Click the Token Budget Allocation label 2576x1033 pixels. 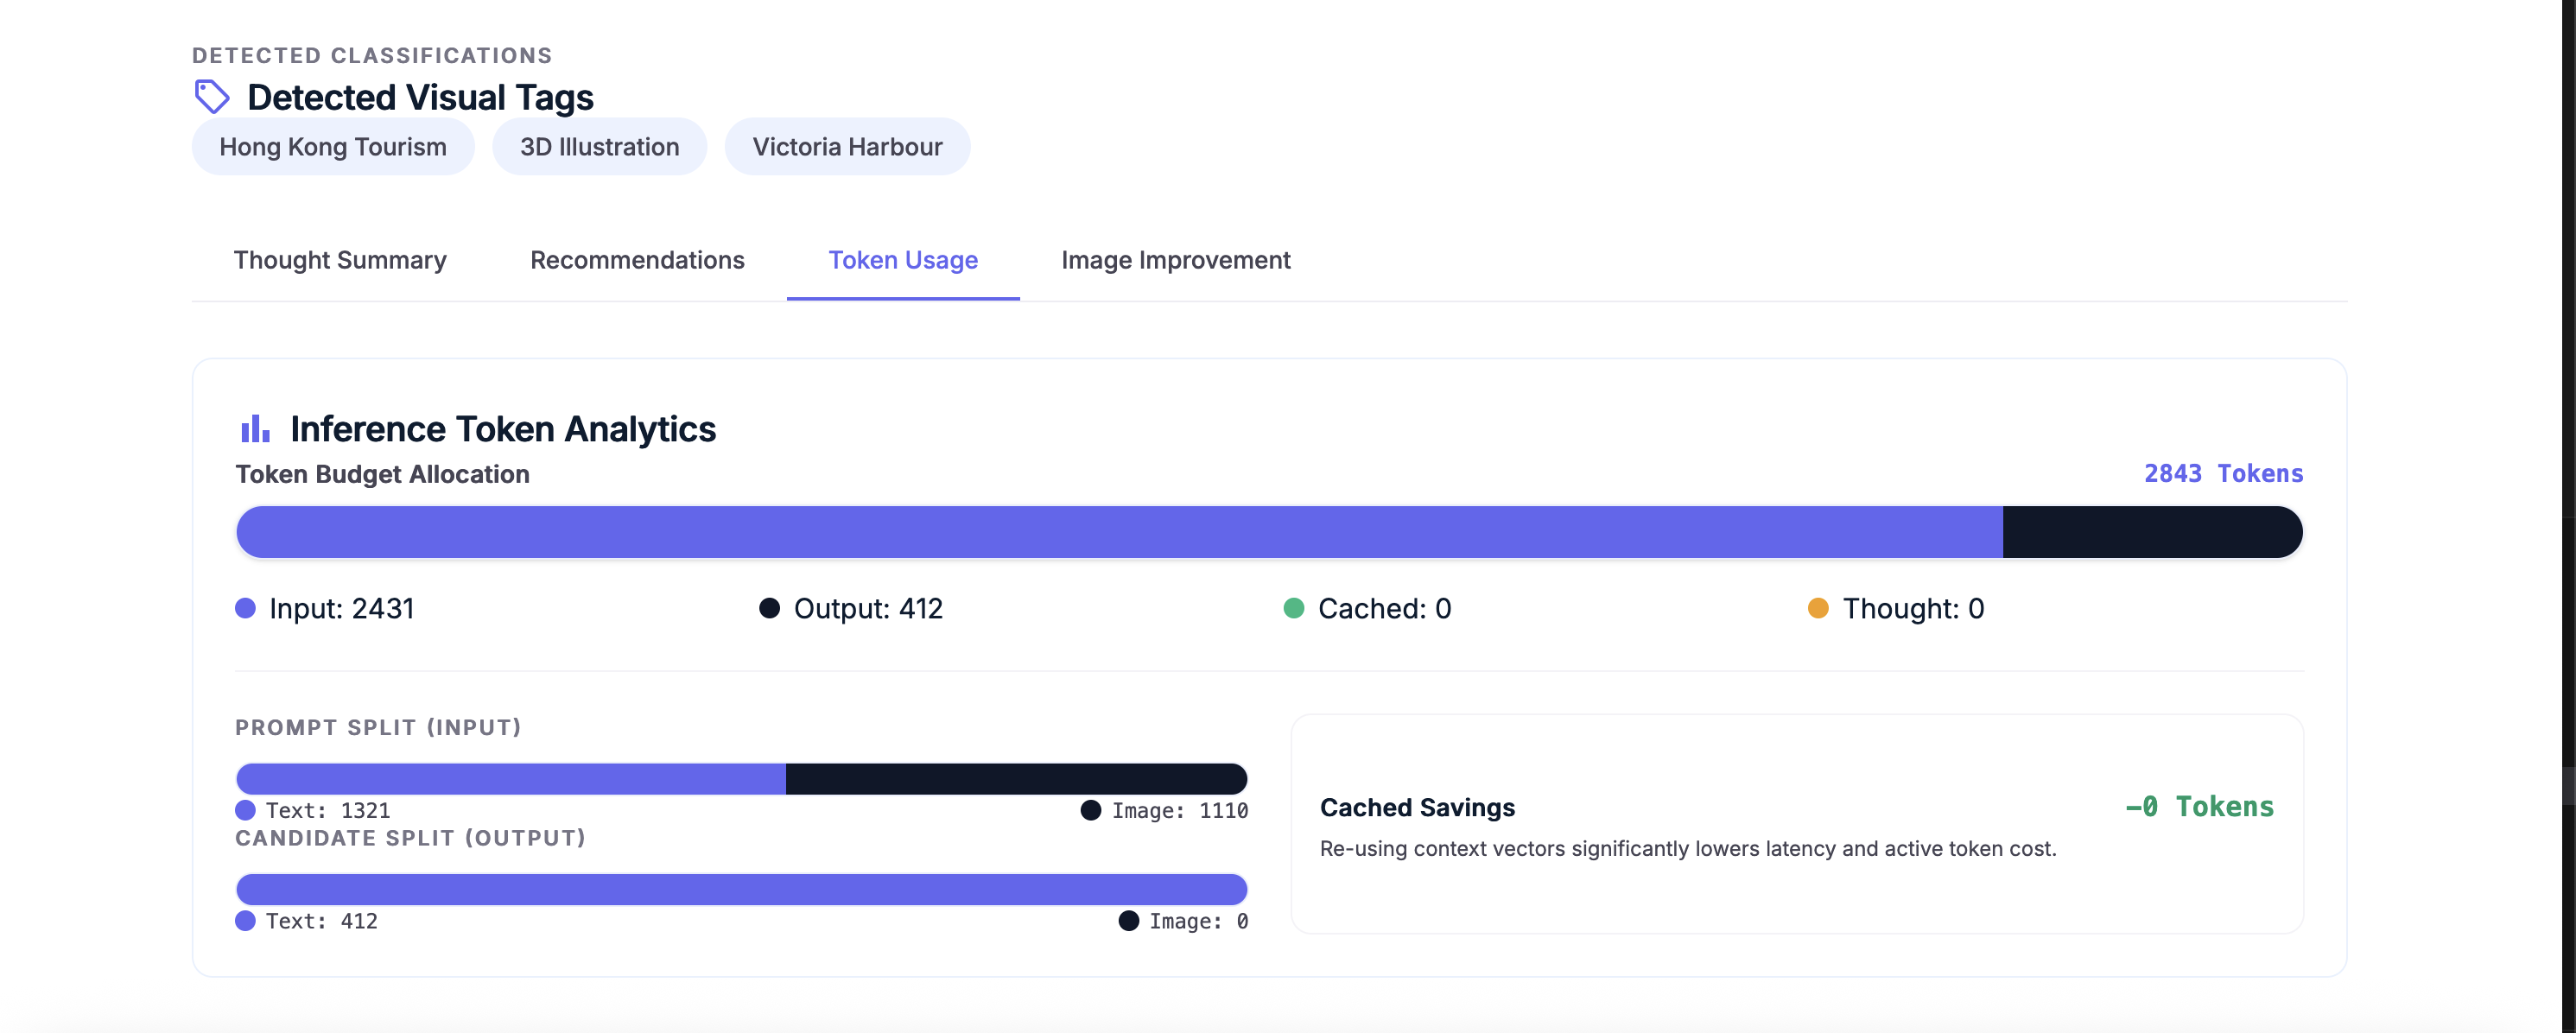tap(382, 475)
